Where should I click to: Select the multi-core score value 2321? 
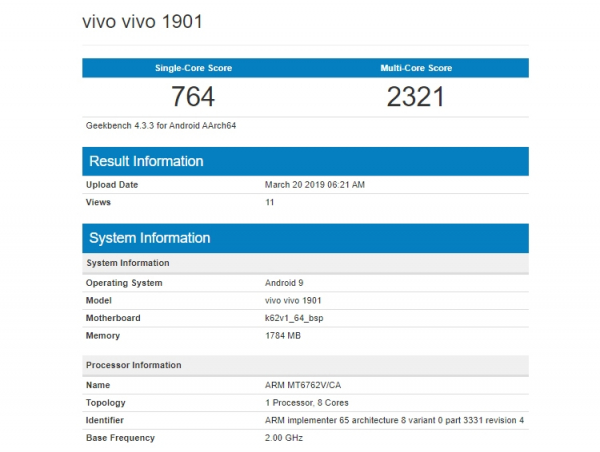coord(416,97)
